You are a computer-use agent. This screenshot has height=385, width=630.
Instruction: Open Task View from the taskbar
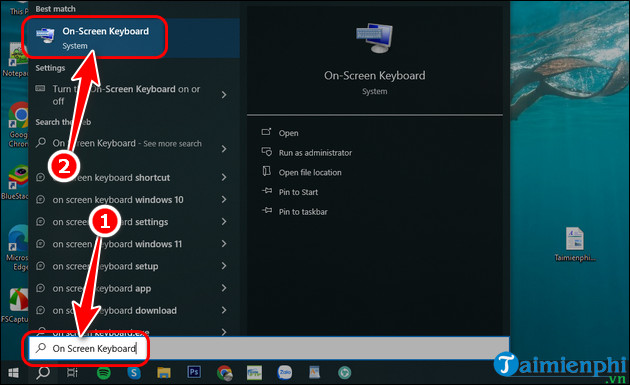[72, 373]
